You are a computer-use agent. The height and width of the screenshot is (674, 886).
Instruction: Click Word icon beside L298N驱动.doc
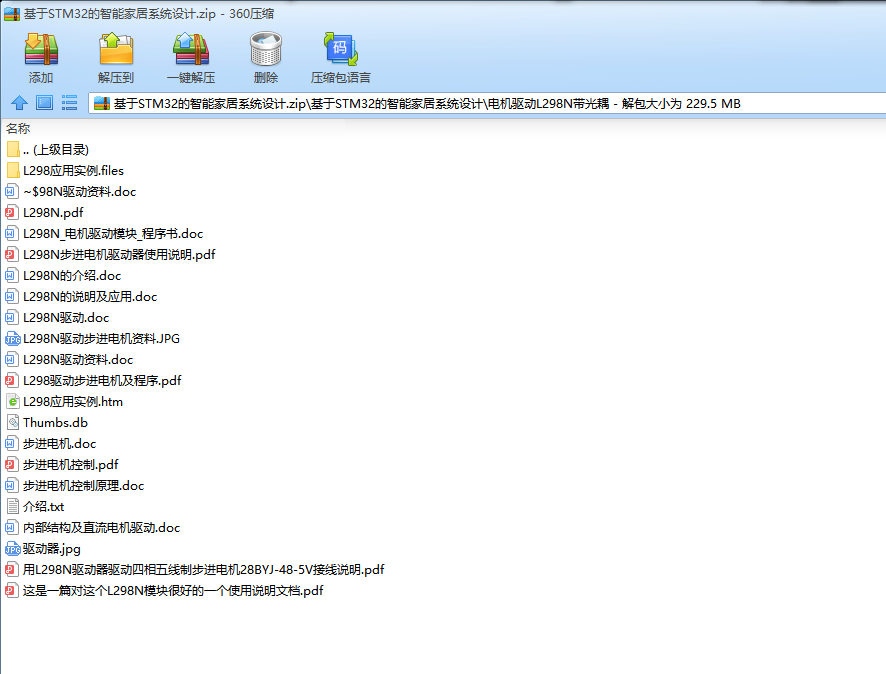click(x=12, y=318)
